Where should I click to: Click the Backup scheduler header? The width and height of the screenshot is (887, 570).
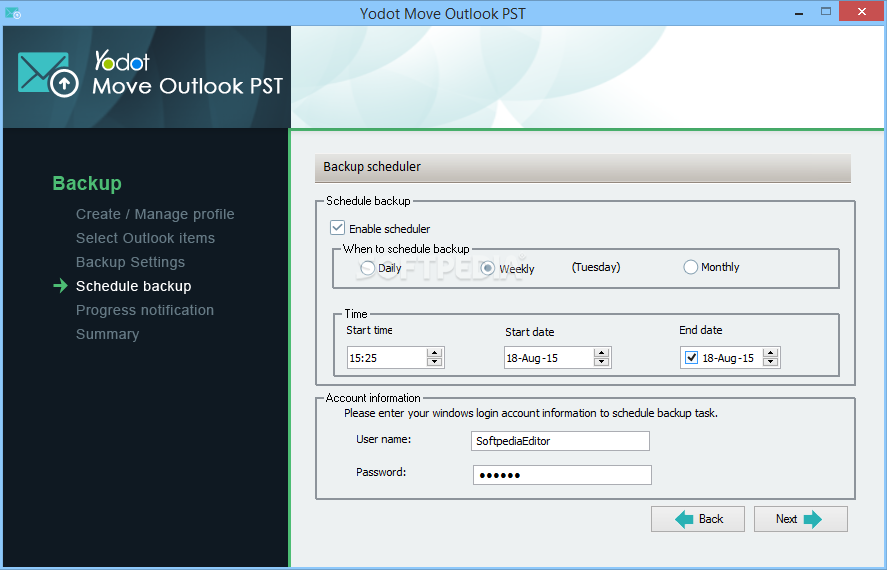pyautogui.click(x=583, y=167)
